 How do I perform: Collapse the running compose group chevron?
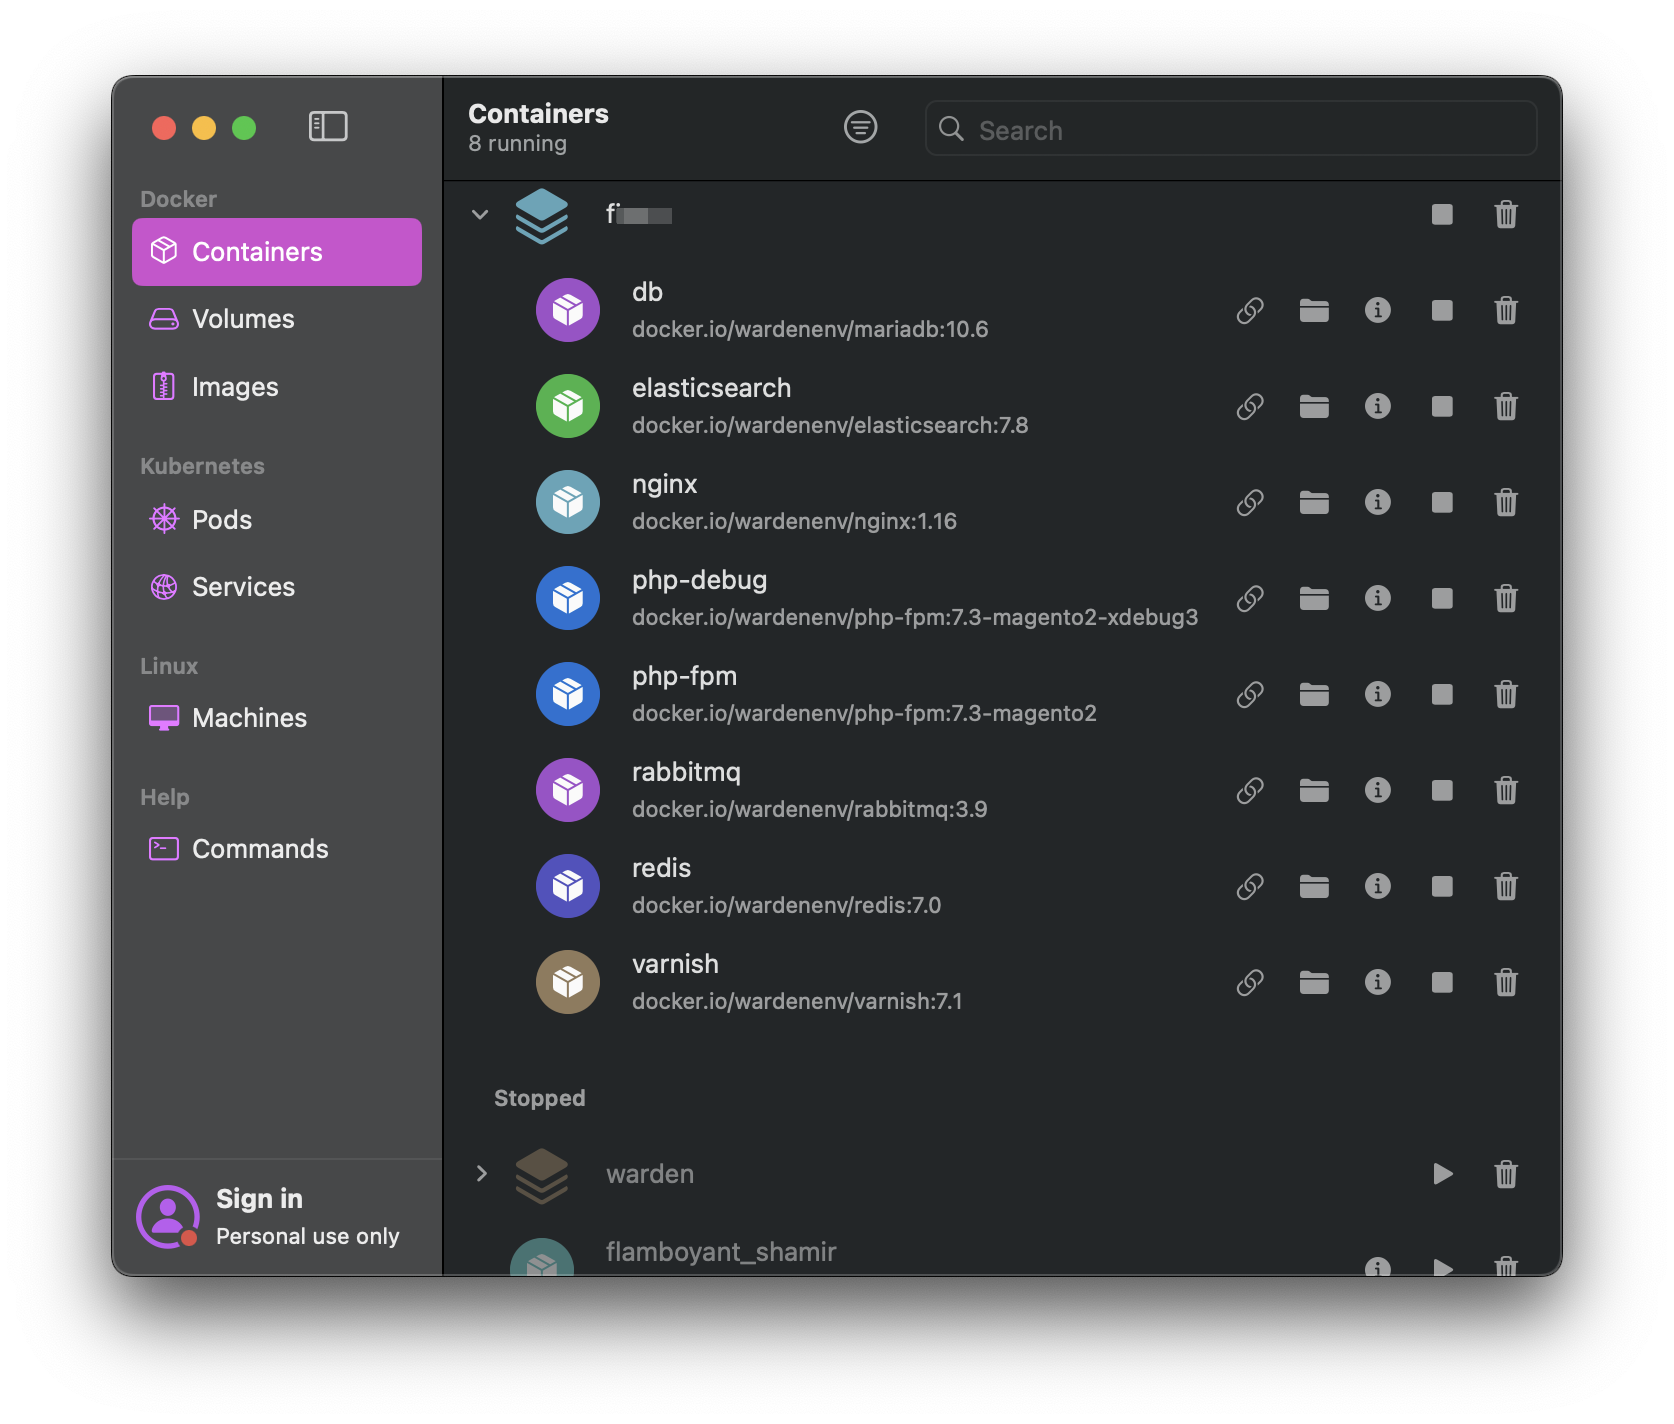click(x=480, y=214)
